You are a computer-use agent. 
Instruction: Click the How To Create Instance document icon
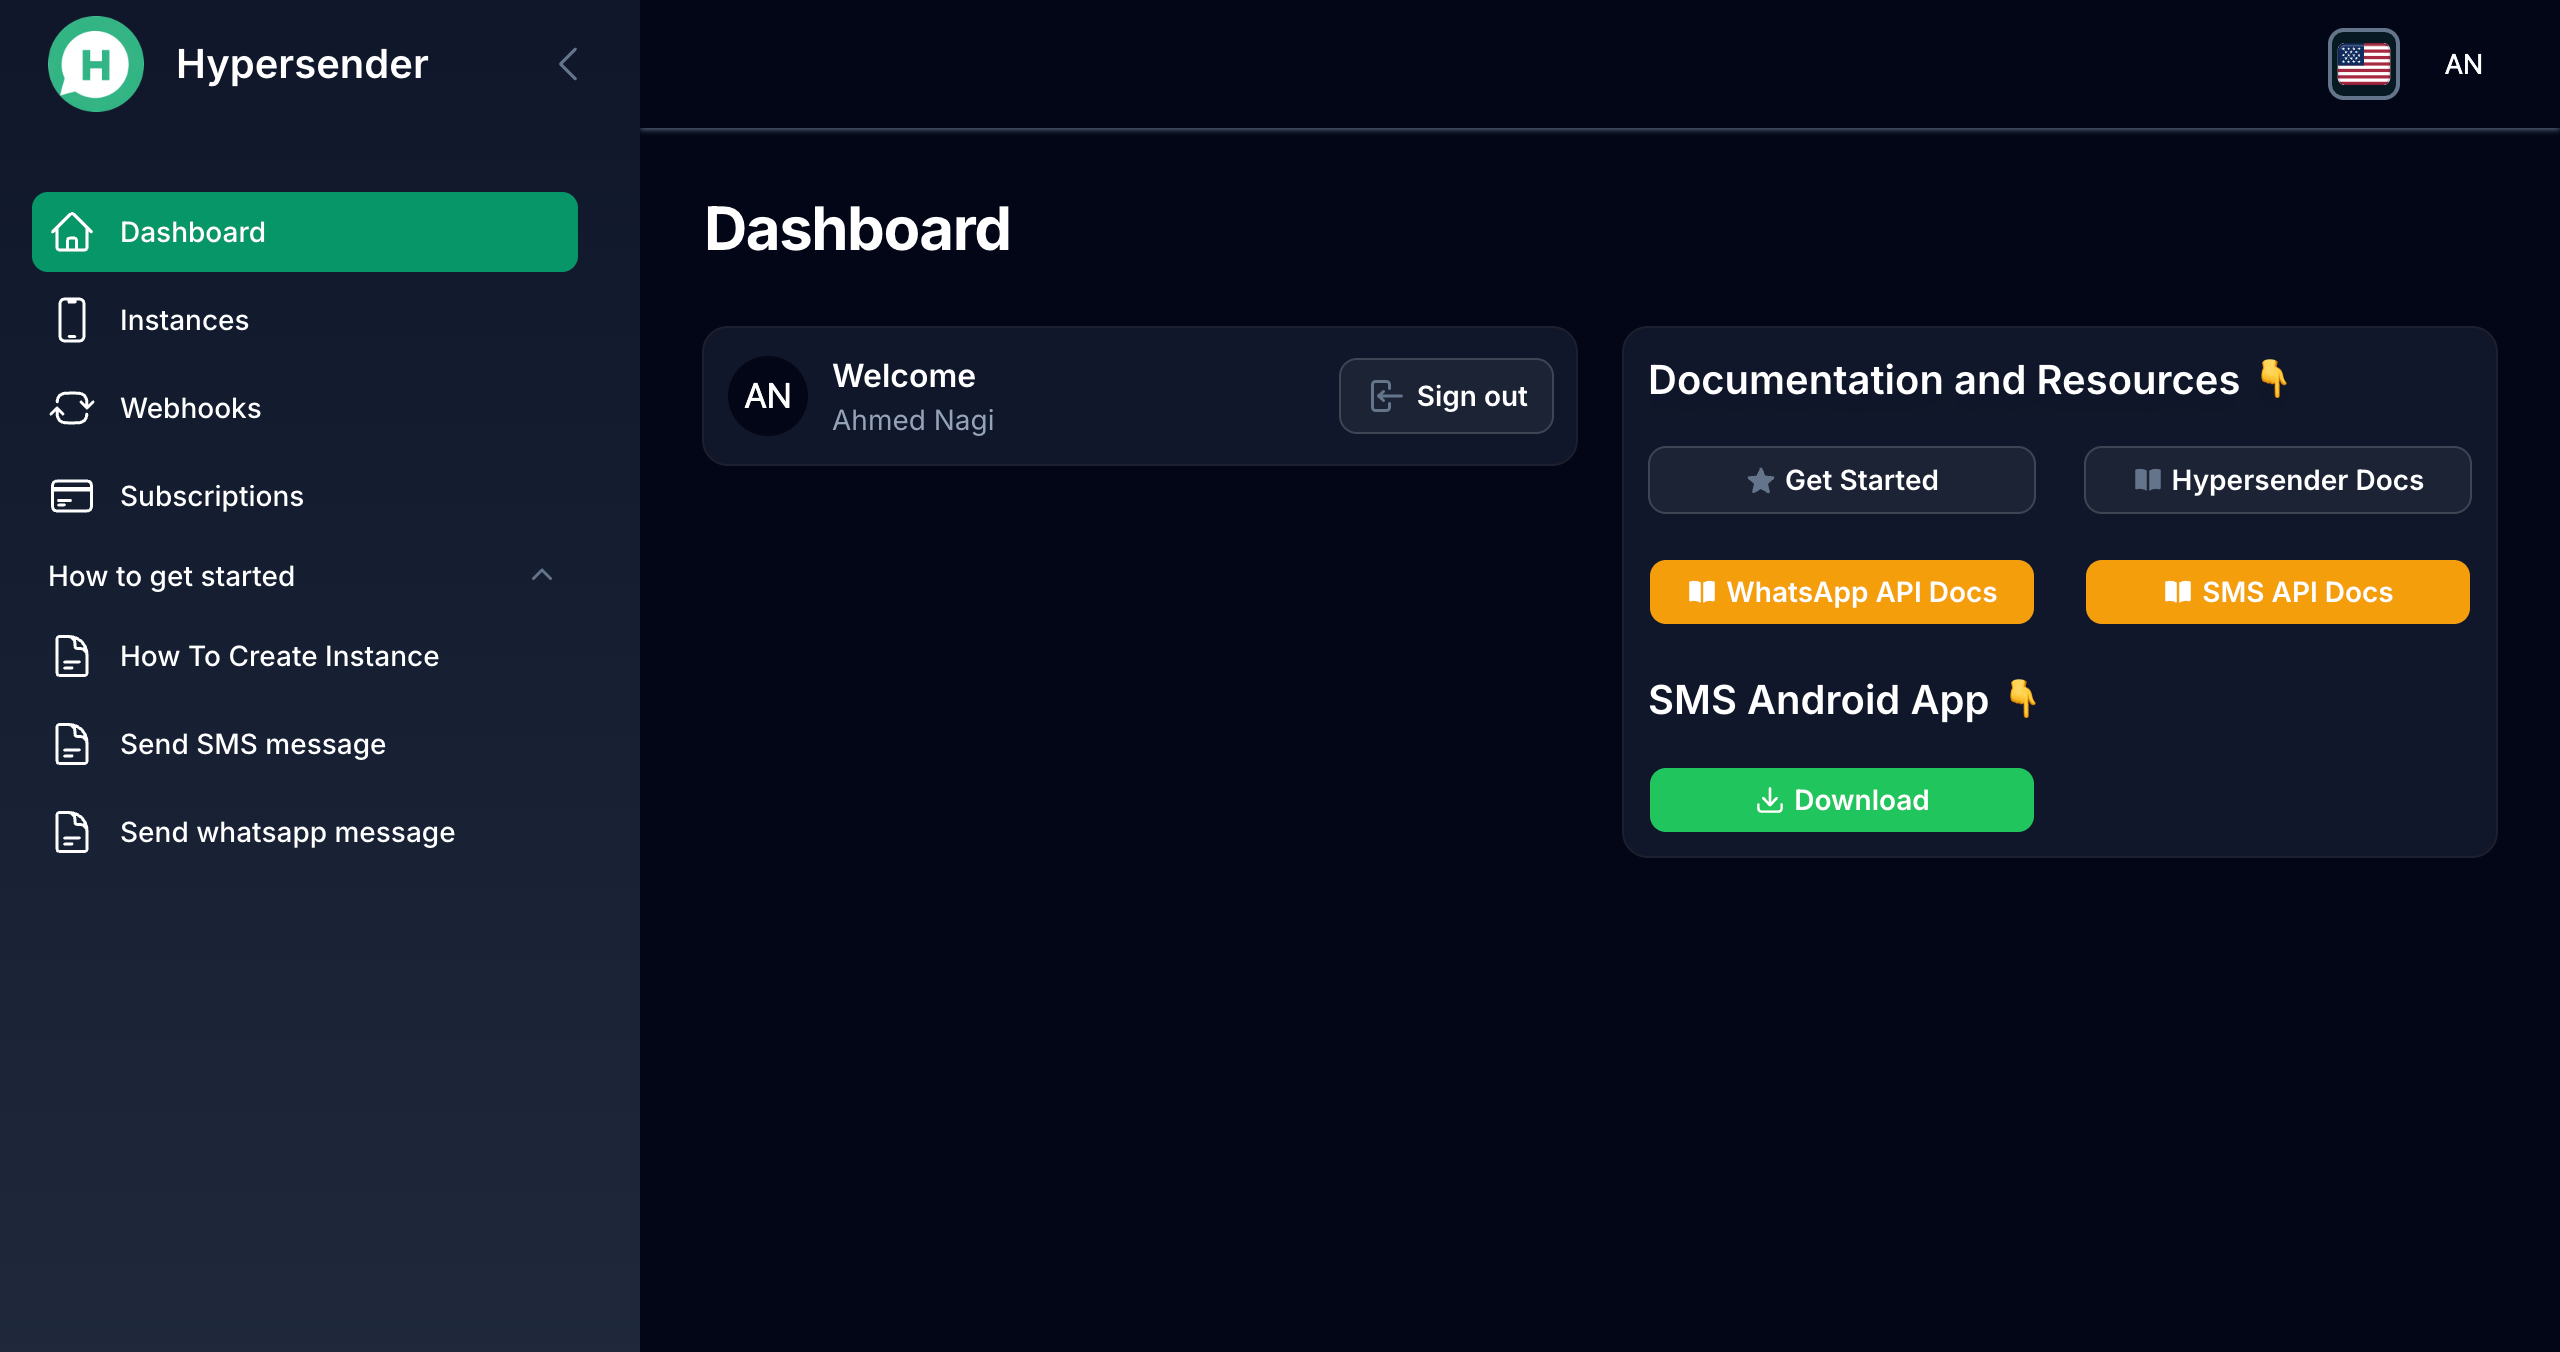pyautogui.click(x=72, y=656)
